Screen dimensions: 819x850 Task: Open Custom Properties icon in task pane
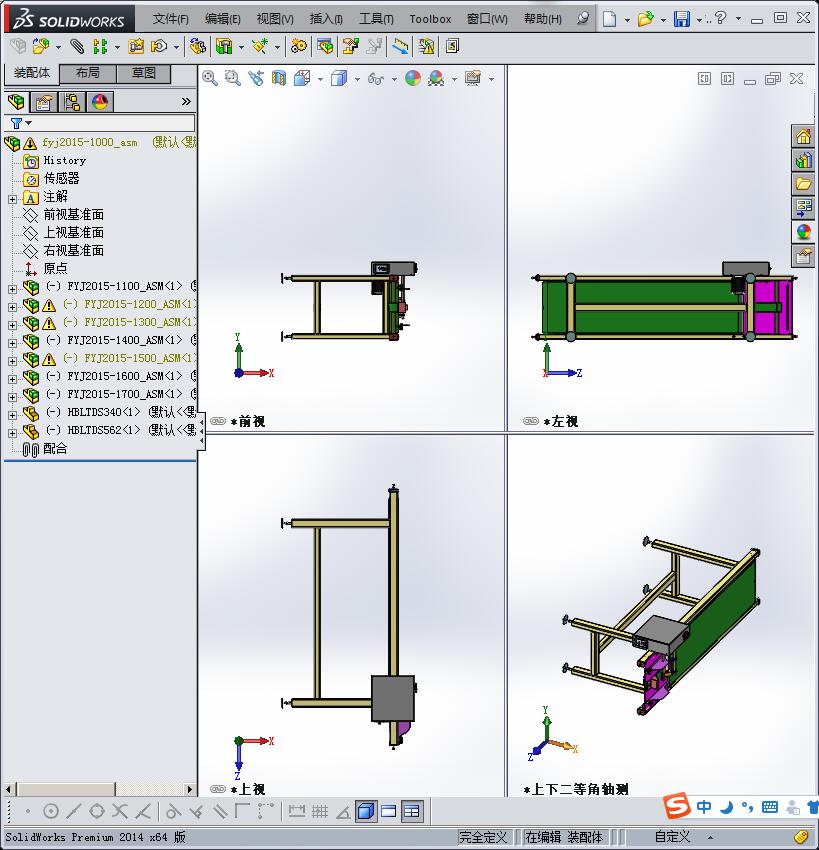(803, 256)
